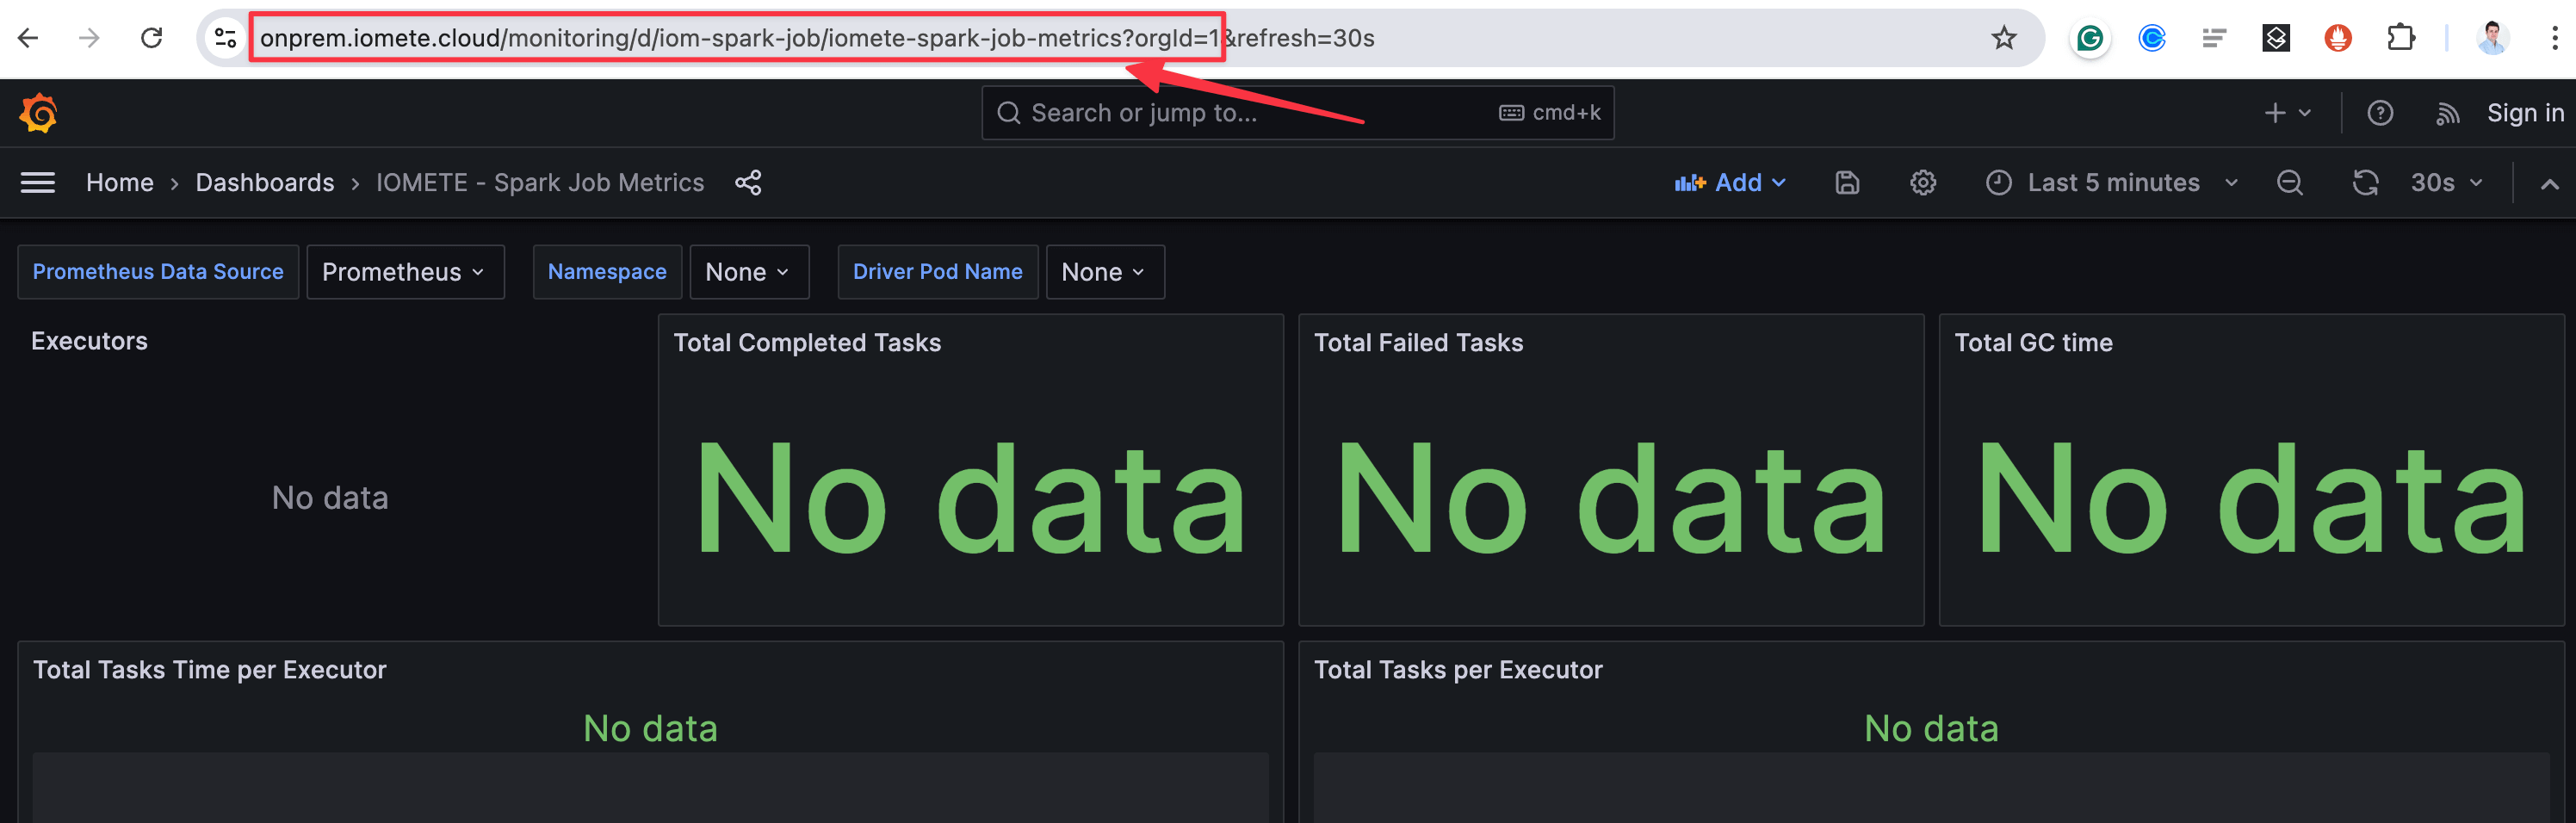Open the Help question mark icon
Image resolution: width=2576 pixels, height=823 pixels.
(x=2380, y=113)
